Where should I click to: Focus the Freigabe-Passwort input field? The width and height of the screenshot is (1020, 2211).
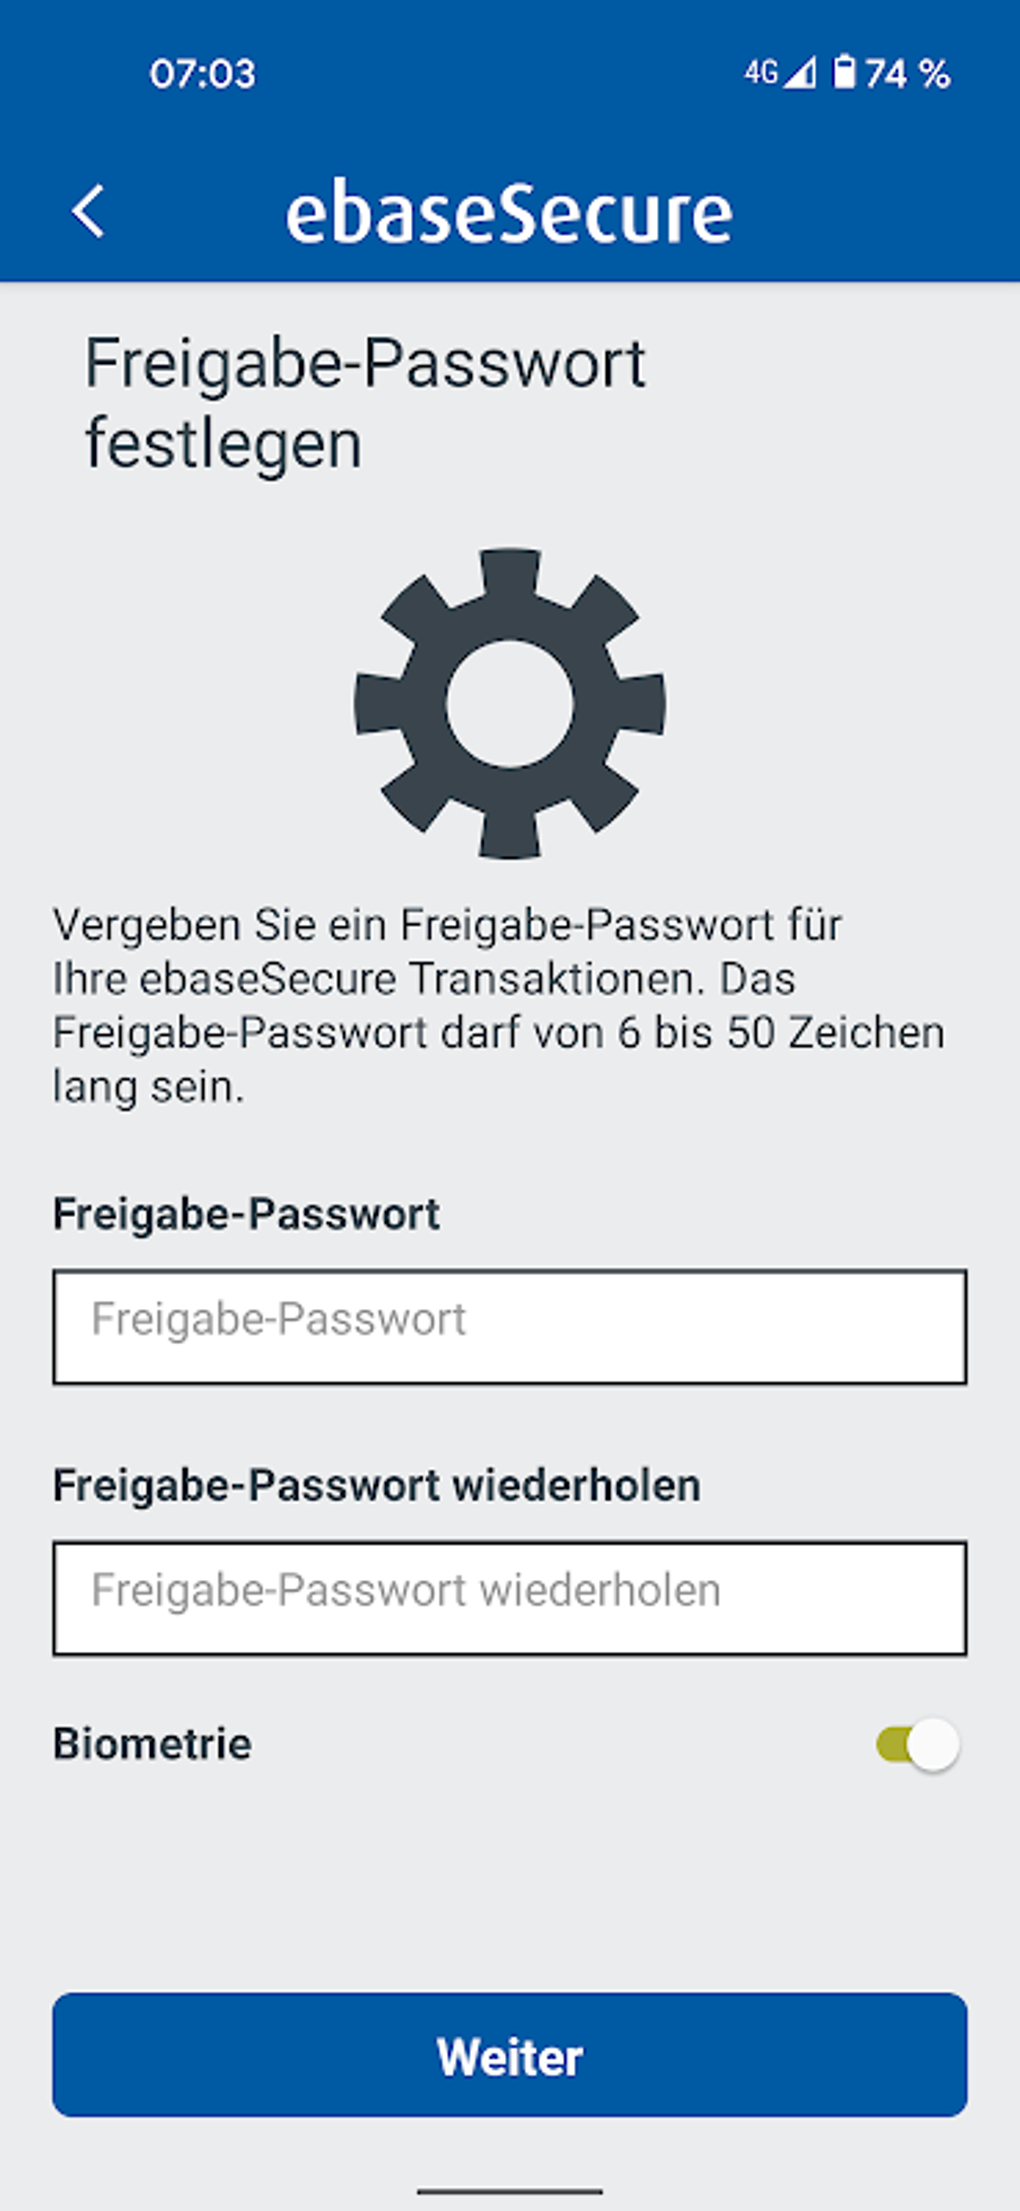(x=510, y=1327)
